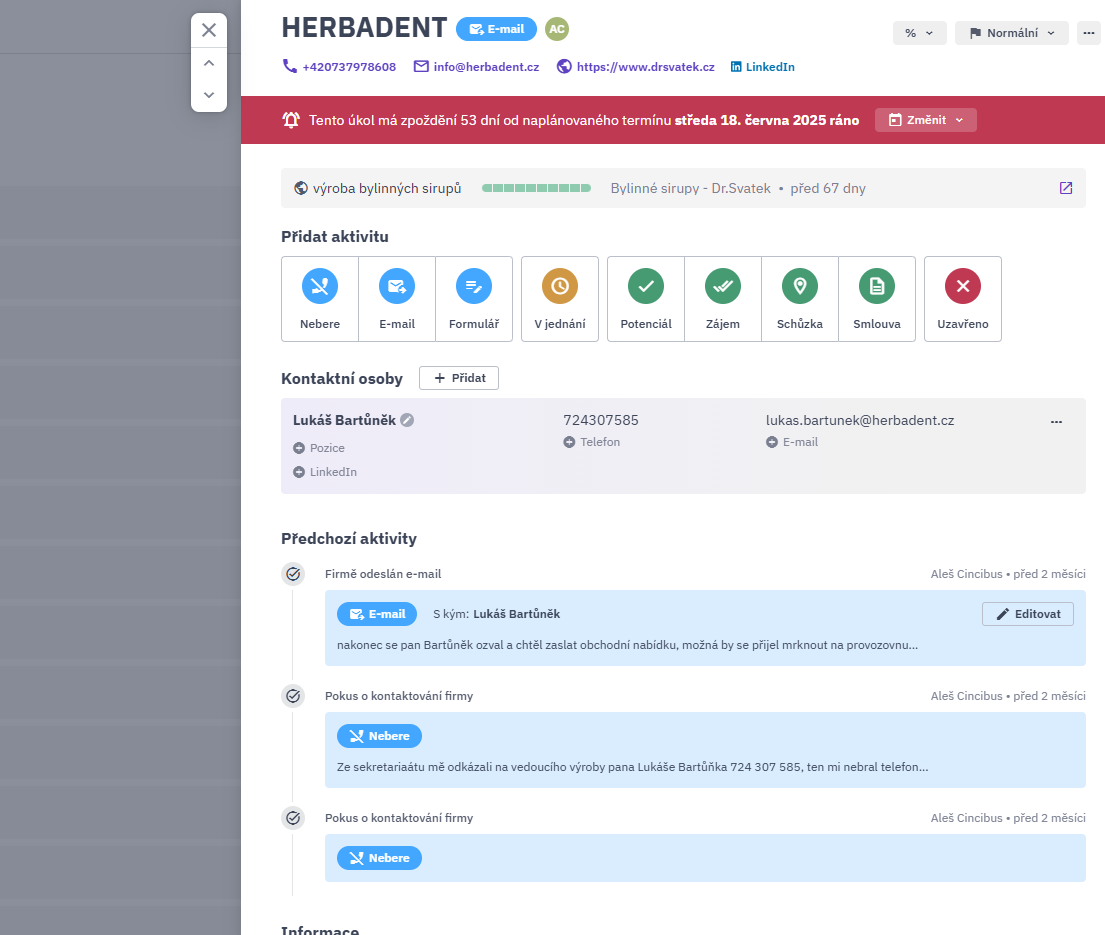
Task: Expand note starting 'nakonec se pan Bartůněk'
Action: tap(627, 645)
